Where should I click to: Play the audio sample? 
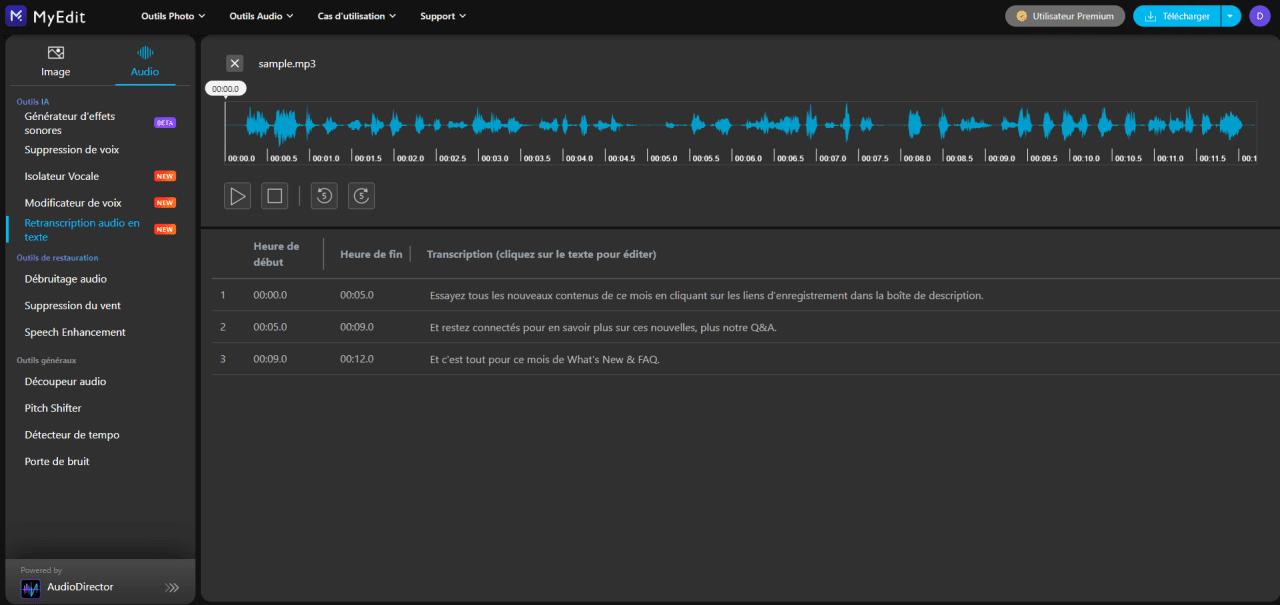coord(237,196)
